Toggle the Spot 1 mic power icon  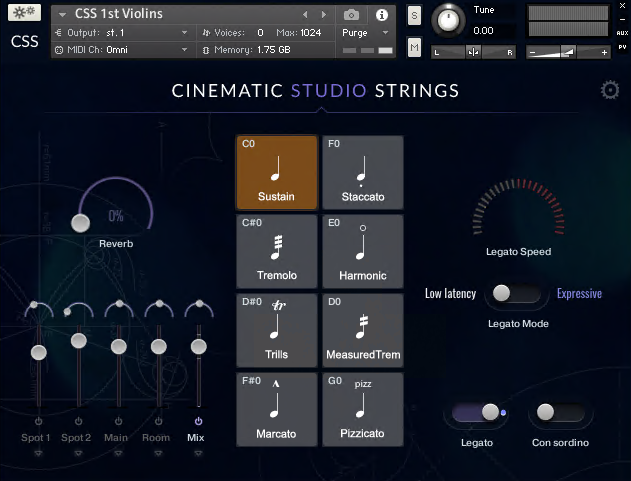coord(38,421)
